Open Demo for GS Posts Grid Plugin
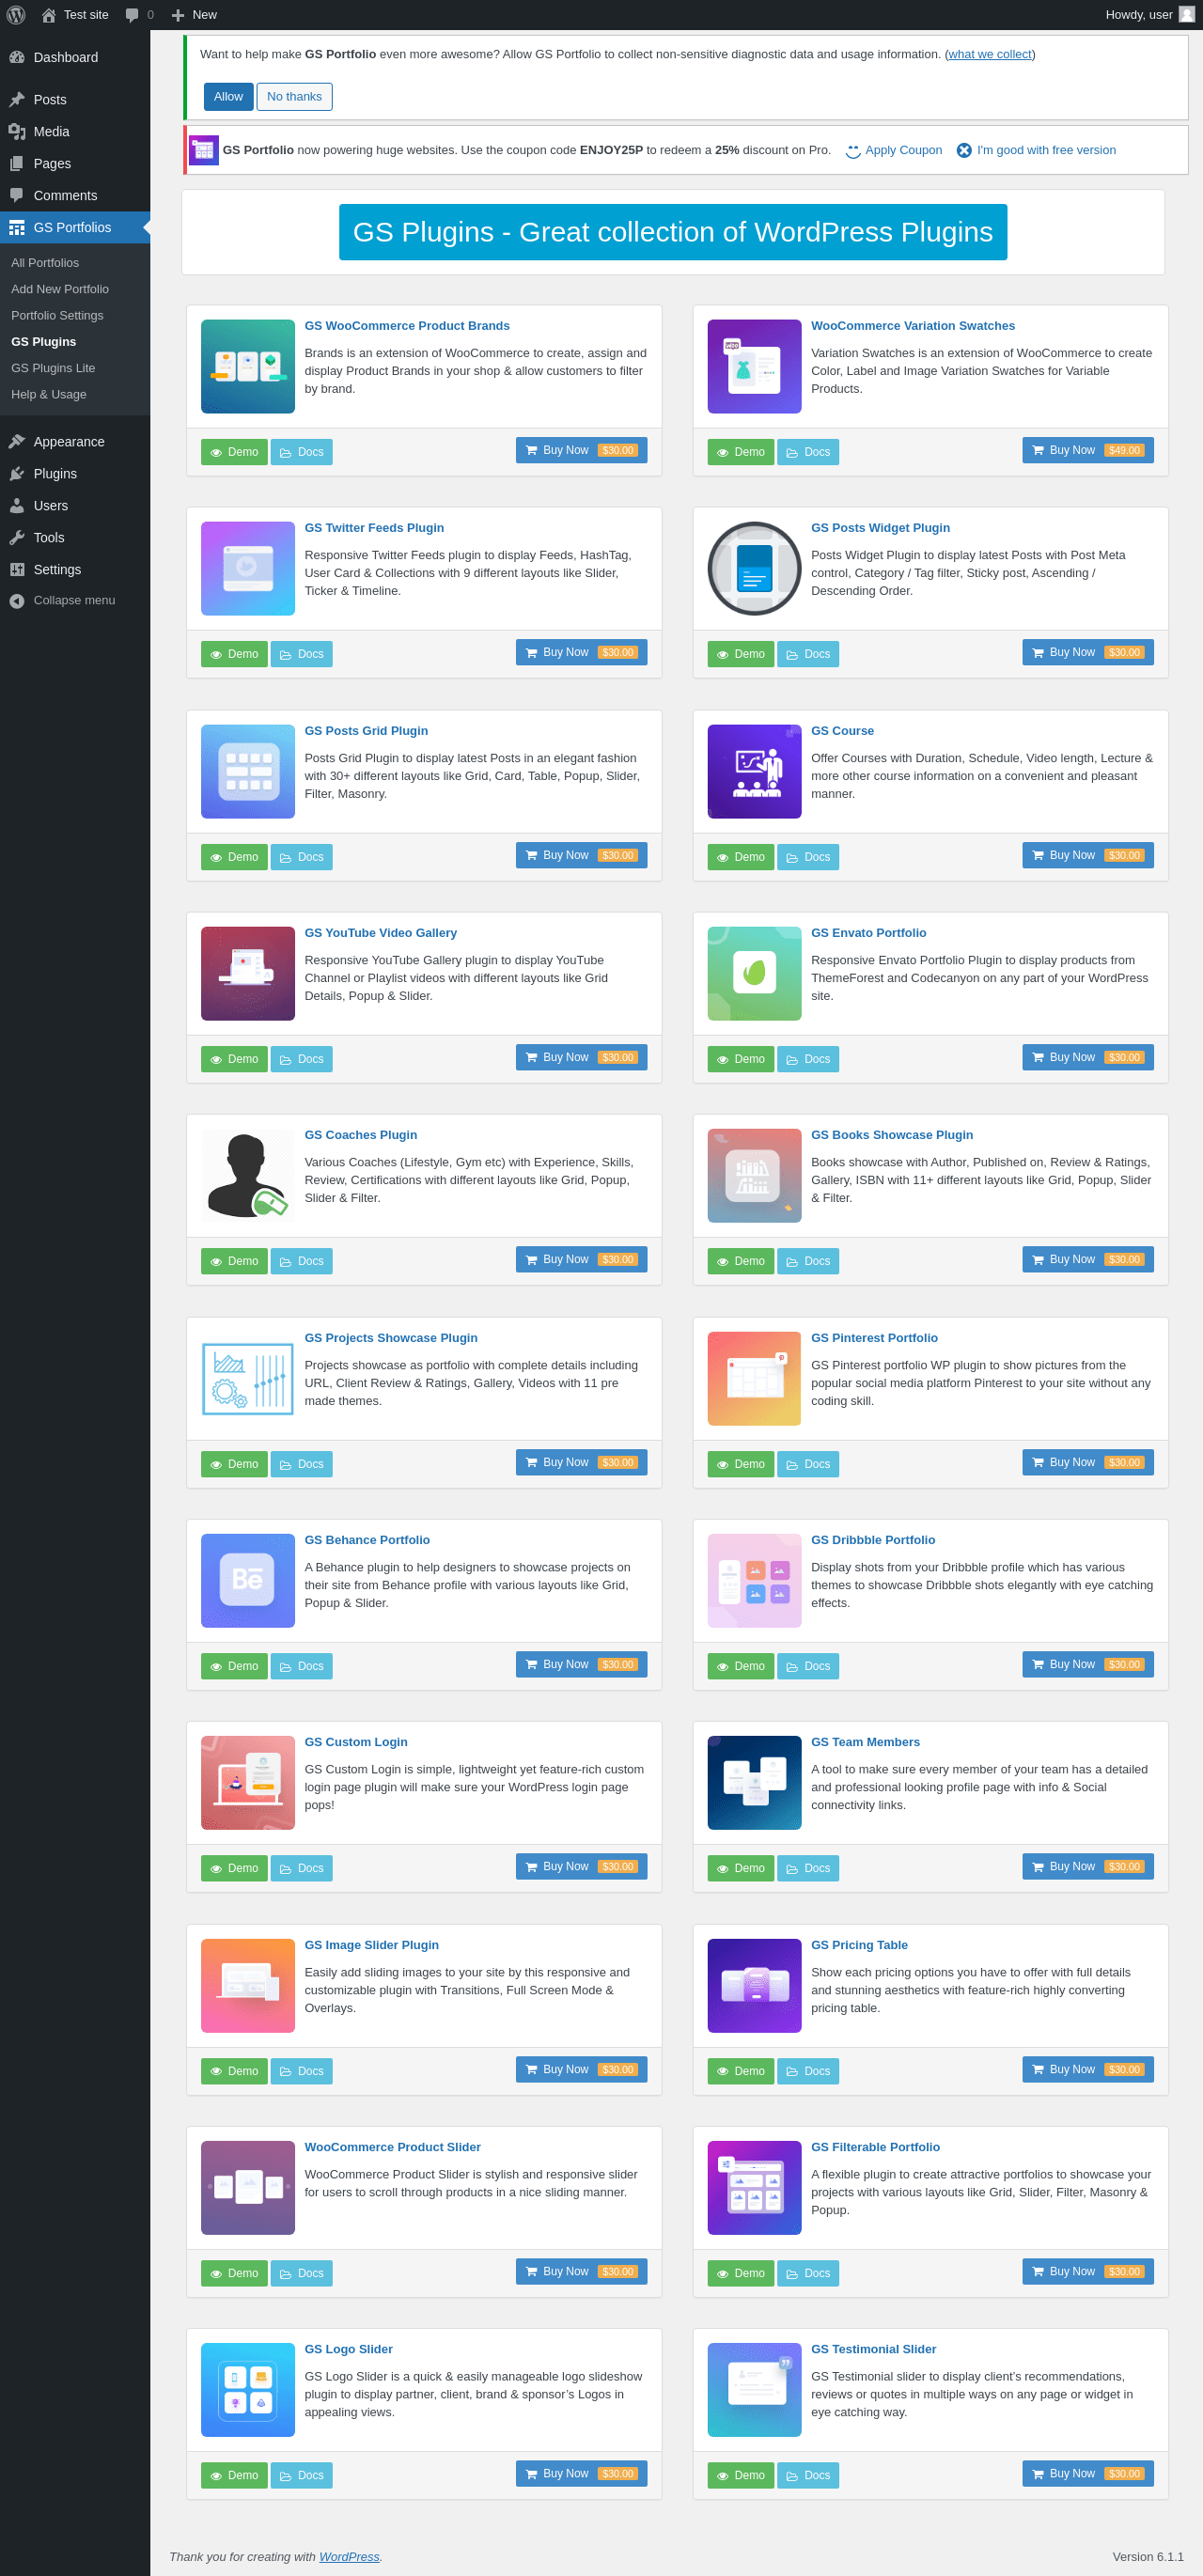 pyautogui.click(x=234, y=856)
